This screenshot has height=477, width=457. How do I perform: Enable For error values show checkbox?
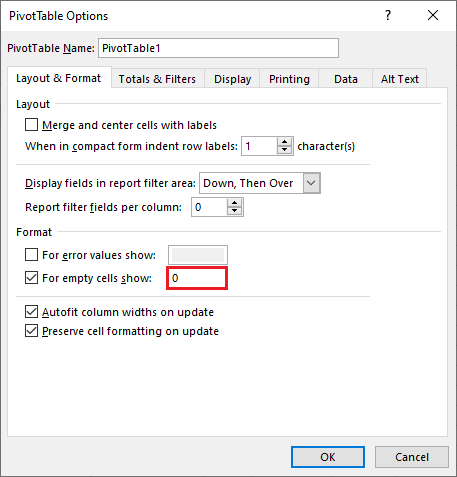31,255
